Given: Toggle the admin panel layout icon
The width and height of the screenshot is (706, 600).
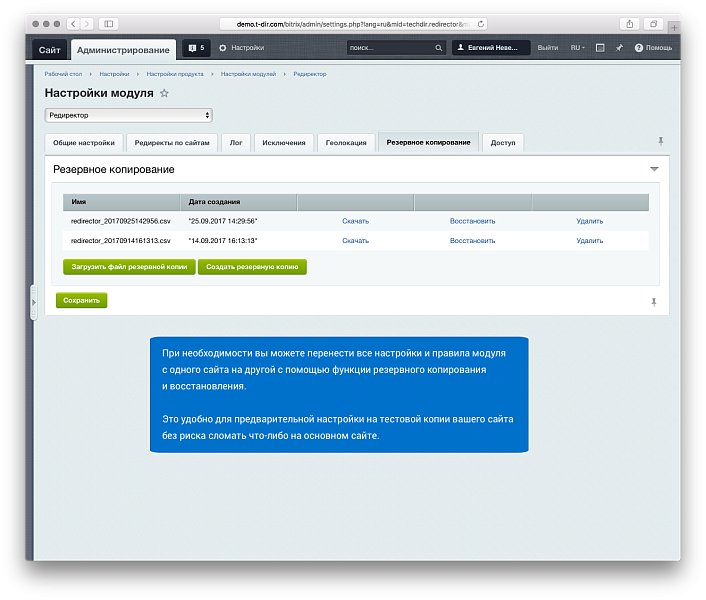Looking at the screenshot, I should pyautogui.click(x=600, y=48).
